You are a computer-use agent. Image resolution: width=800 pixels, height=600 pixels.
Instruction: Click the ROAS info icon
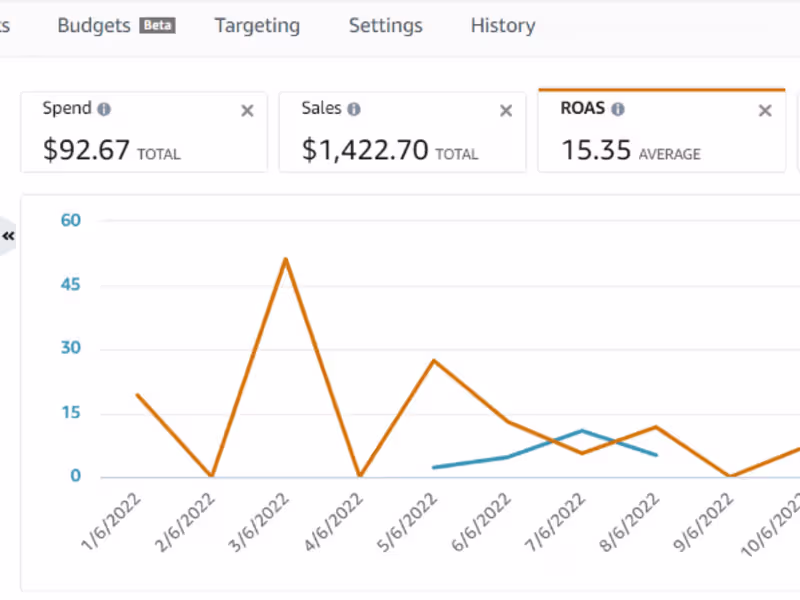tap(618, 109)
